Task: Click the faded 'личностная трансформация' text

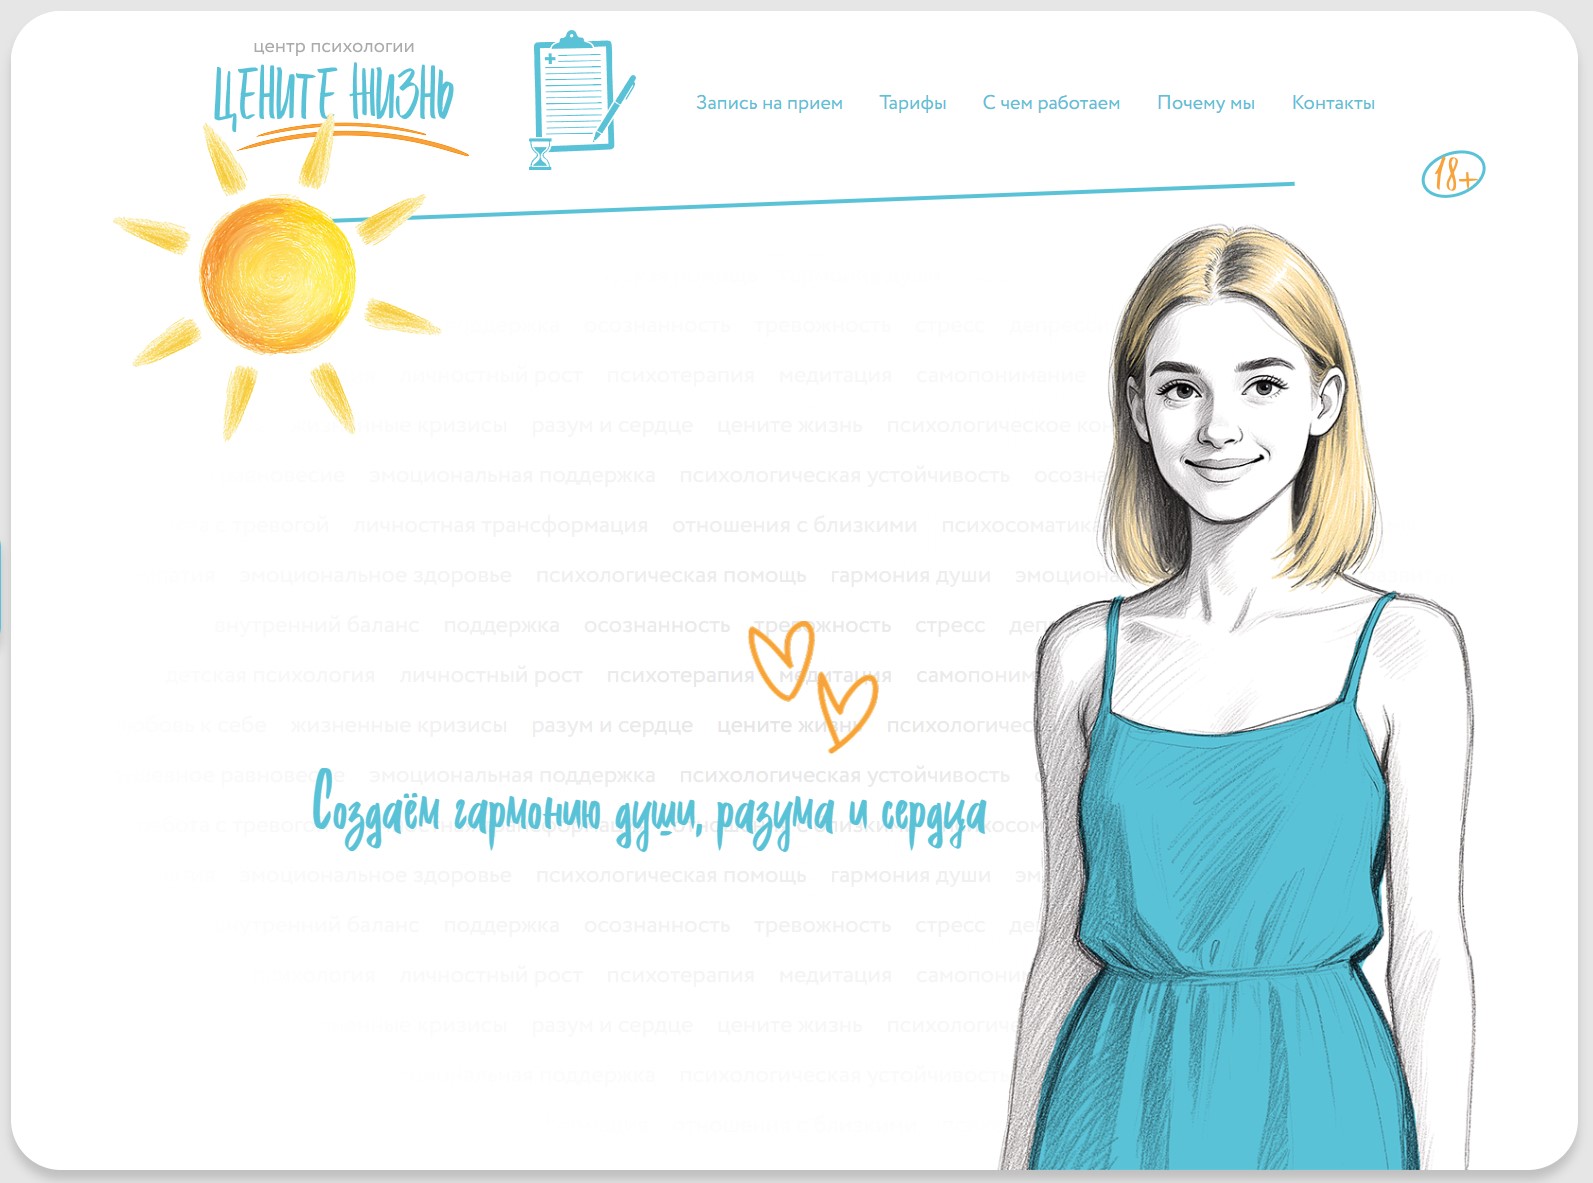Action: [x=500, y=526]
